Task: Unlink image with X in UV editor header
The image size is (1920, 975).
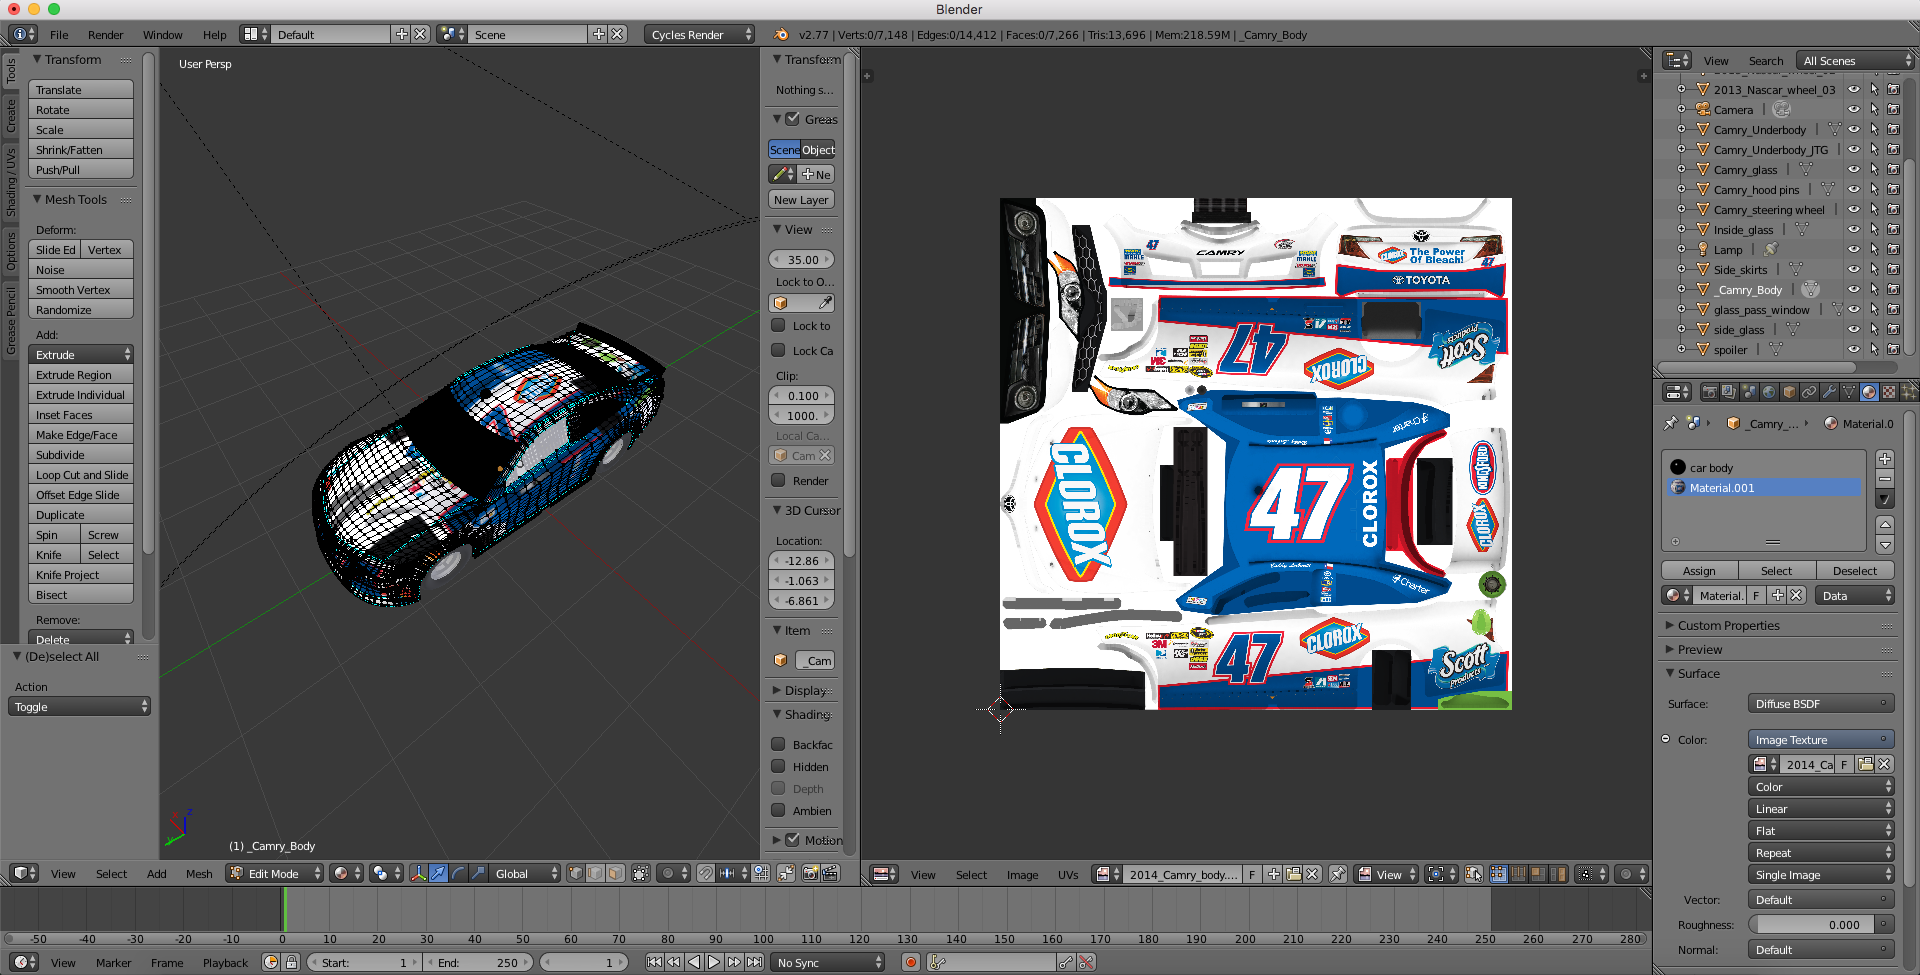Action: click(x=1313, y=874)
